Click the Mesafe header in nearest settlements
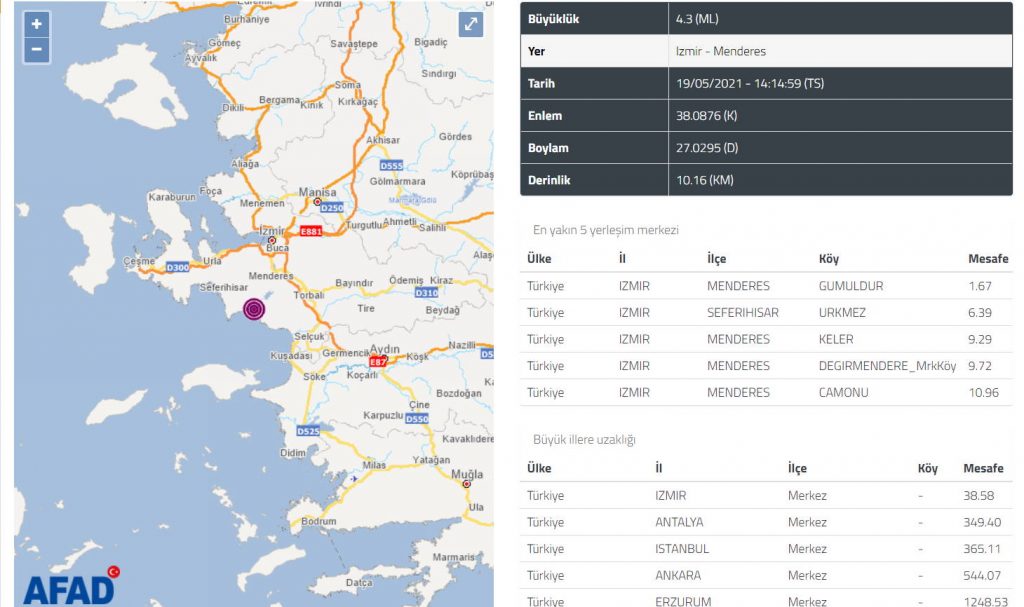This screenshot has width=1024, height=607. pyautogui.click(x=987, y=259)
